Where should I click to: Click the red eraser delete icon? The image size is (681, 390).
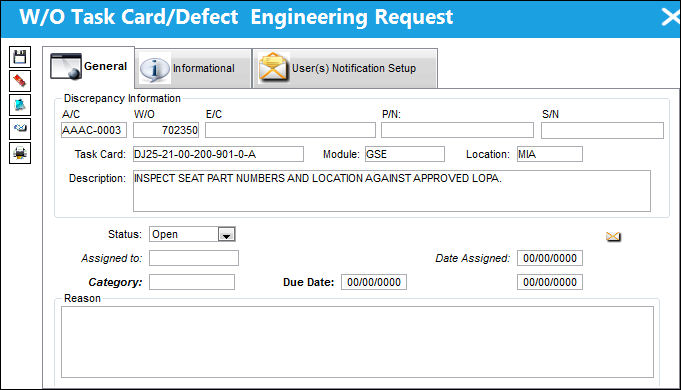pyautogui.click(x=20, y=81)
